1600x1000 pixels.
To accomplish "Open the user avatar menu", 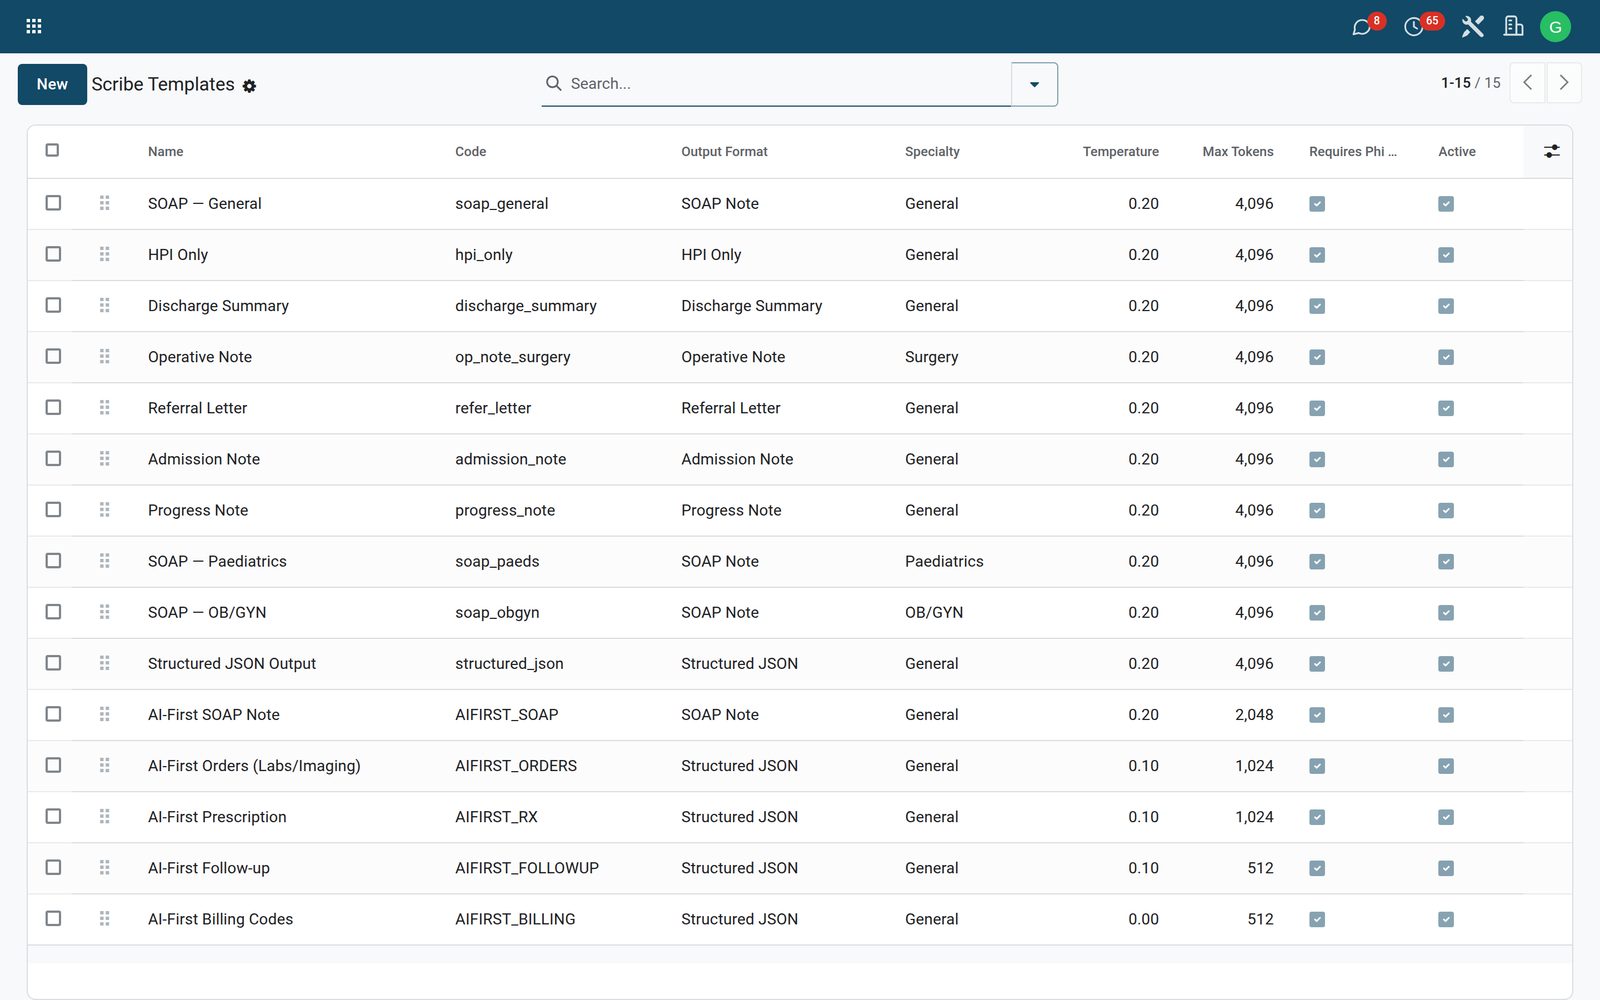I will pos(1555,27).
